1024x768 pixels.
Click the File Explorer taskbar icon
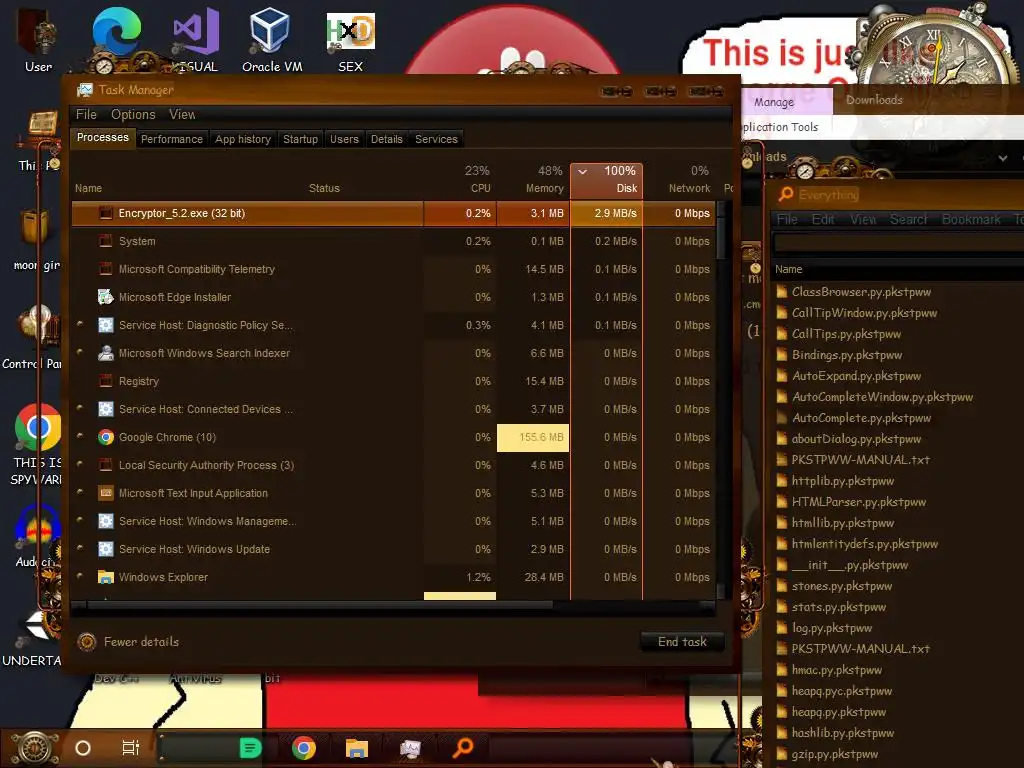click(x=357, y=748)
